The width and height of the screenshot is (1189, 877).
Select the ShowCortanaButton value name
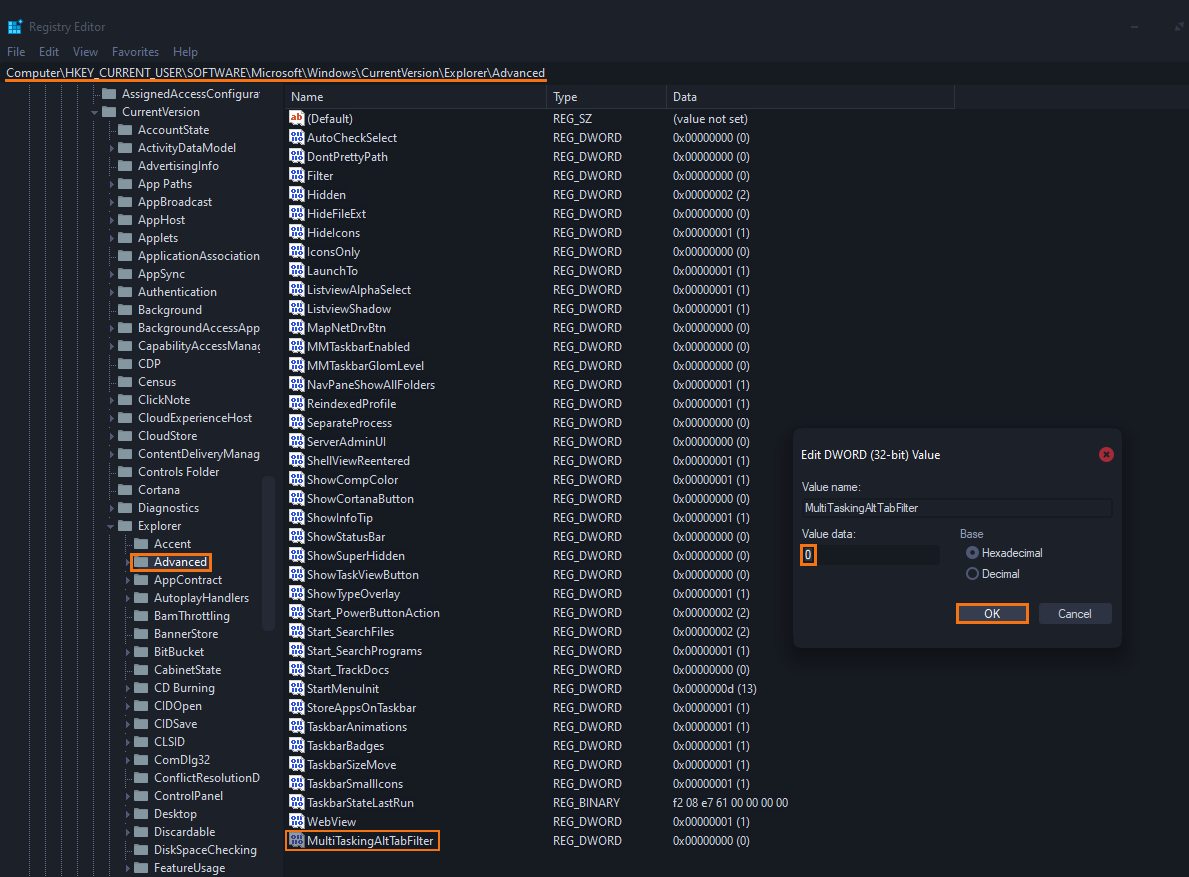coord(360,499)
